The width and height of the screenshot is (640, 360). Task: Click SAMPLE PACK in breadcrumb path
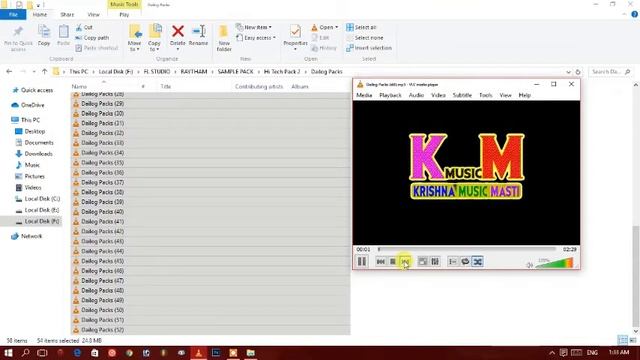click(x=236, y=71)
